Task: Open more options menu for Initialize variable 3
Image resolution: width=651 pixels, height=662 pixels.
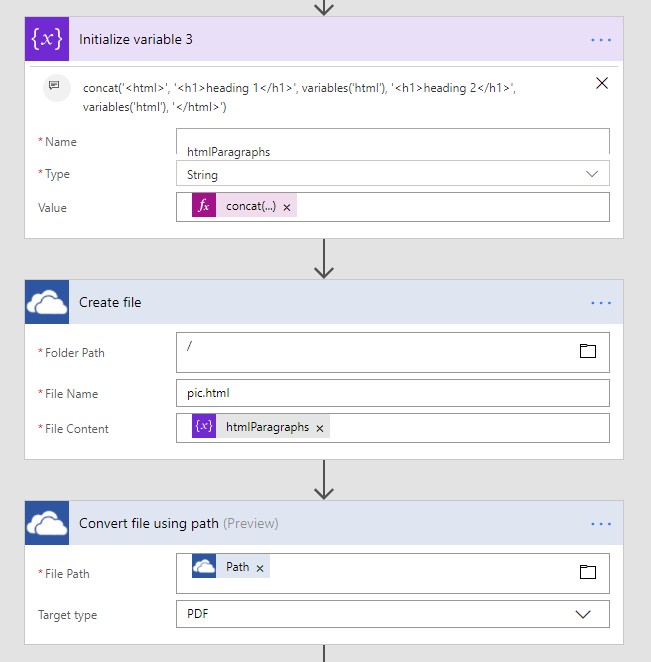Action: pos(600,40)
